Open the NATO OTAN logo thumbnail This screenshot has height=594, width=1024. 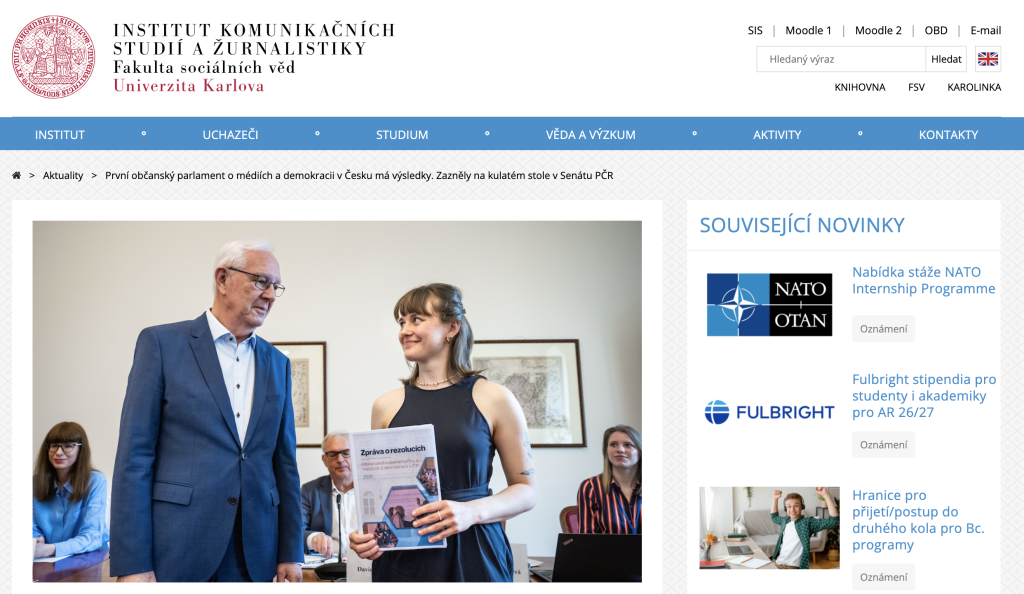pos(769,305)
